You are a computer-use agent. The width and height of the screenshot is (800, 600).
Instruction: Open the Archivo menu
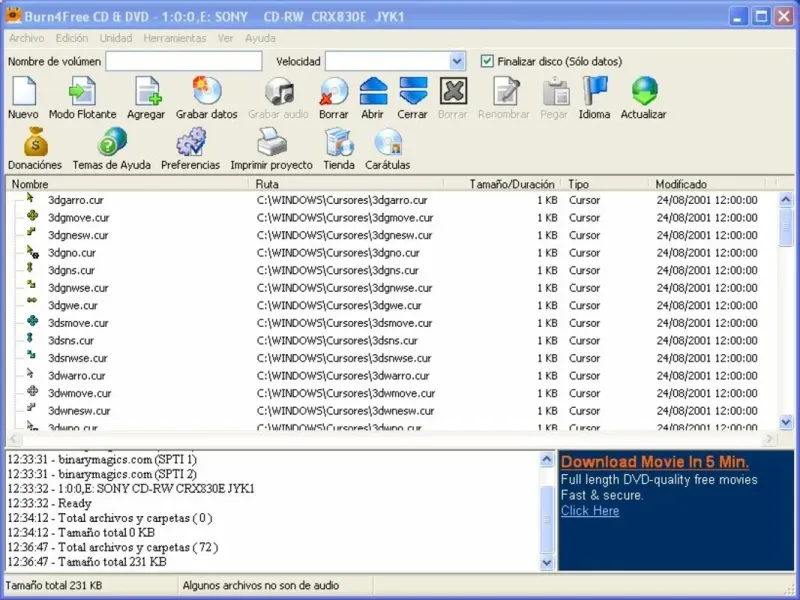[x=26, y=38]
